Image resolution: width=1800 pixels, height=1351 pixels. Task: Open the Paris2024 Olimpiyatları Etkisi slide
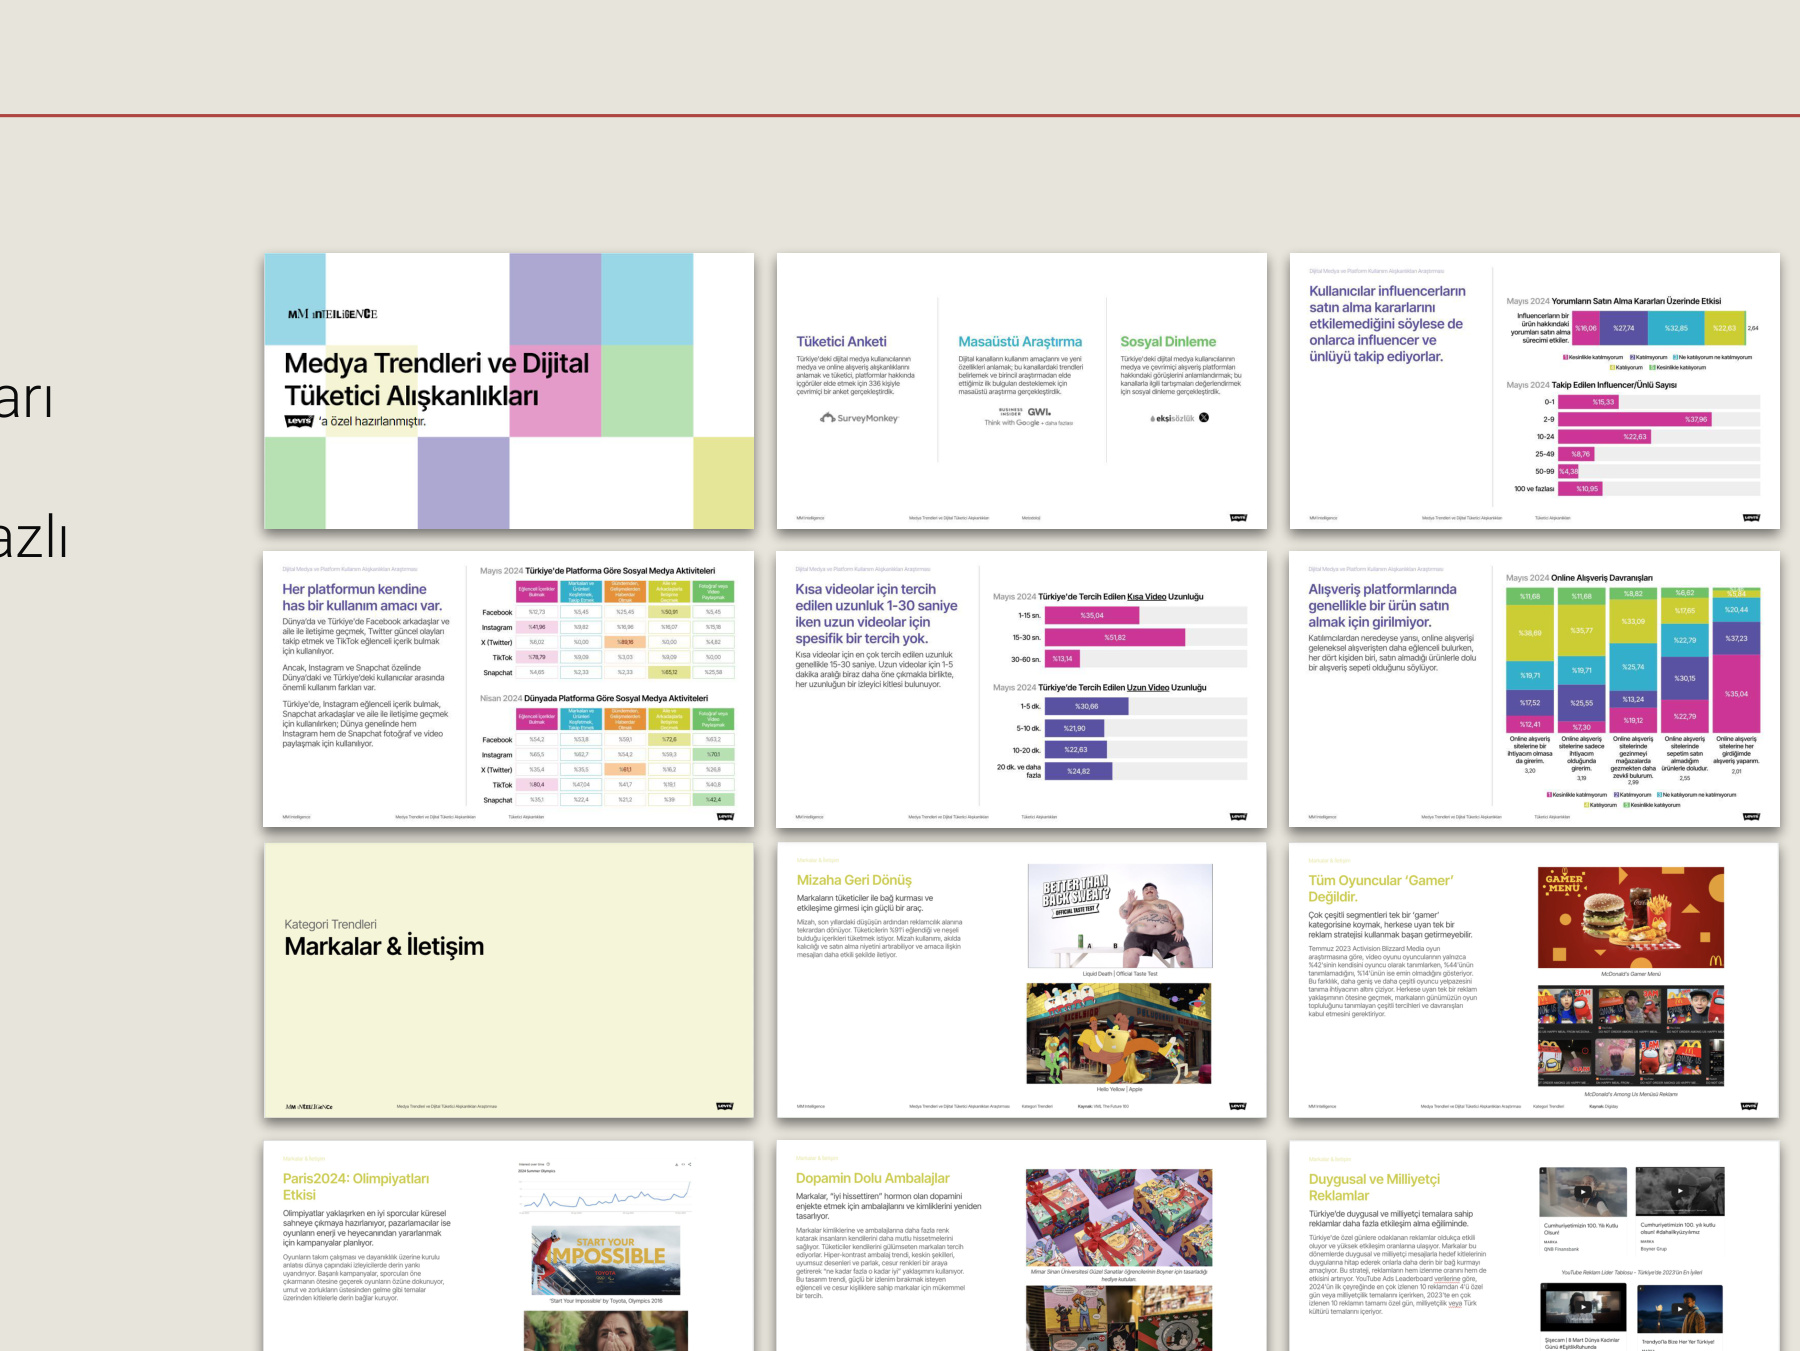tap(508, 1245)
